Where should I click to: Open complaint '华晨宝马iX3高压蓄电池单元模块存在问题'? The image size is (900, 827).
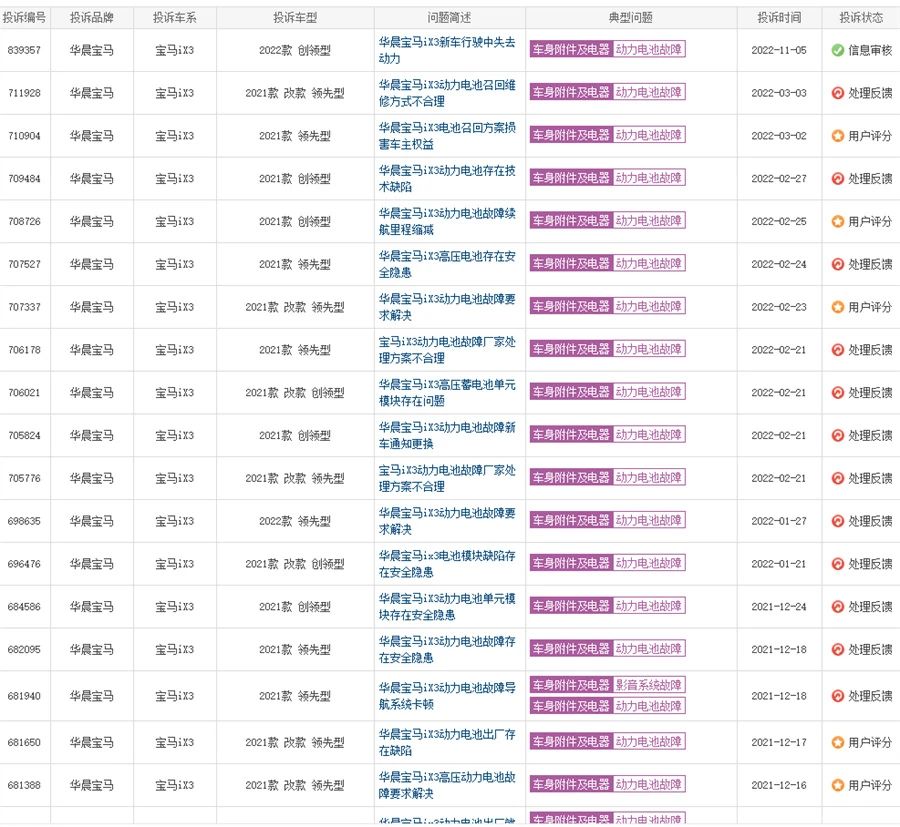[x=447, y=393]
